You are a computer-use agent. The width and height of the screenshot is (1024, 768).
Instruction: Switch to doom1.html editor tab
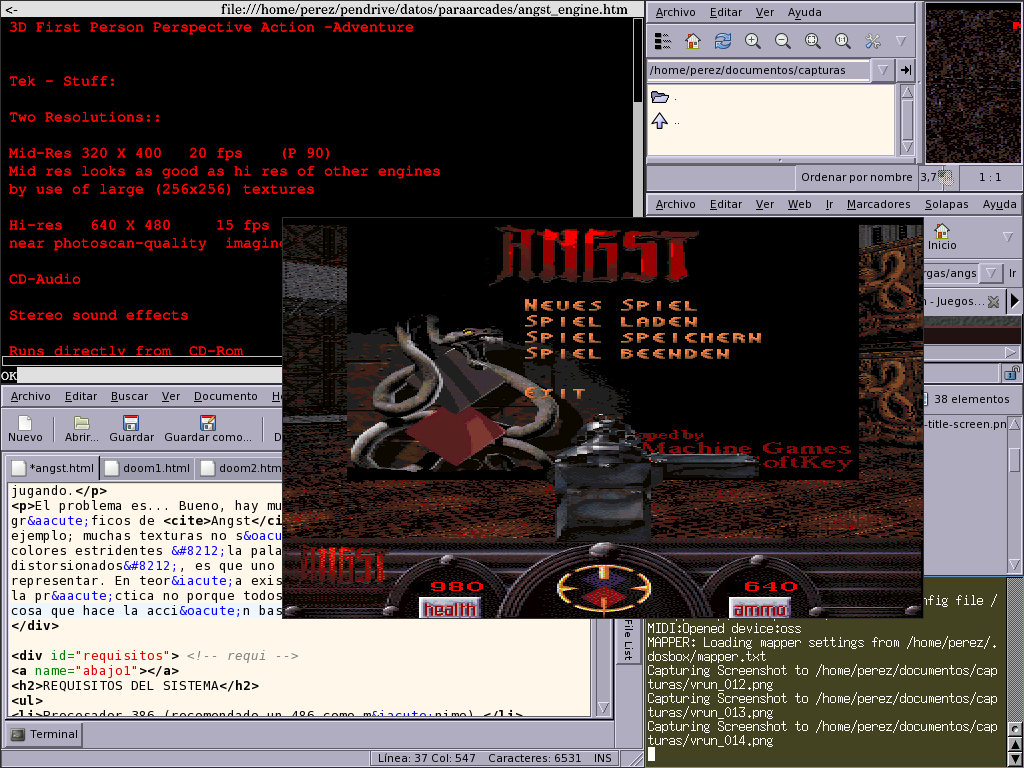point(148,468)
